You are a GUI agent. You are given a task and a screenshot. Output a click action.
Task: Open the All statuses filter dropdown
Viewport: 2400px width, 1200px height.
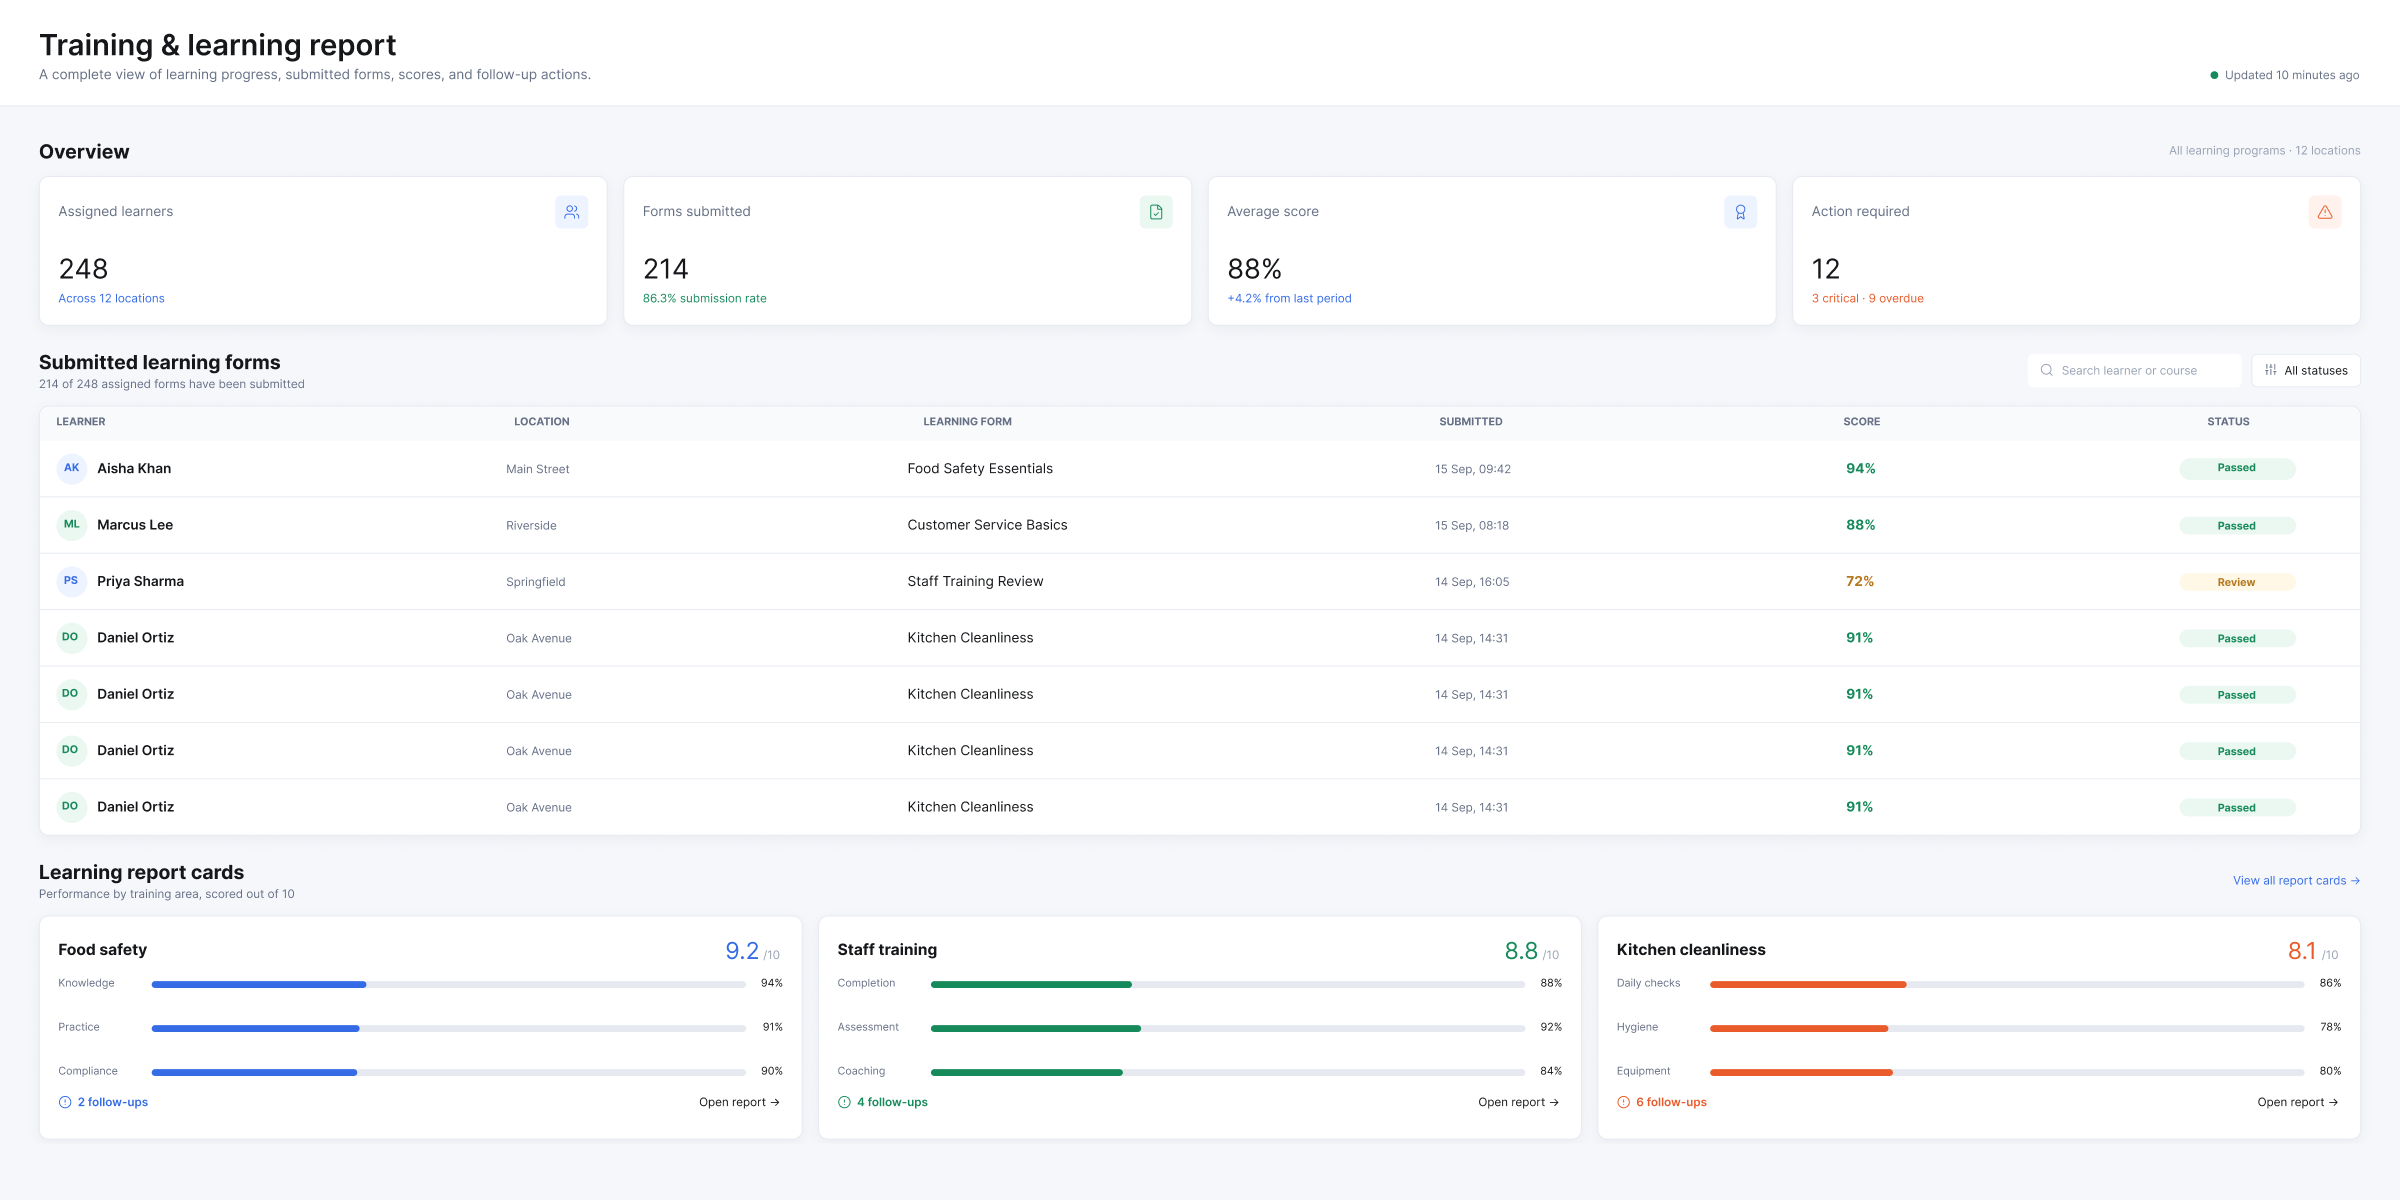coord(2306,370)
